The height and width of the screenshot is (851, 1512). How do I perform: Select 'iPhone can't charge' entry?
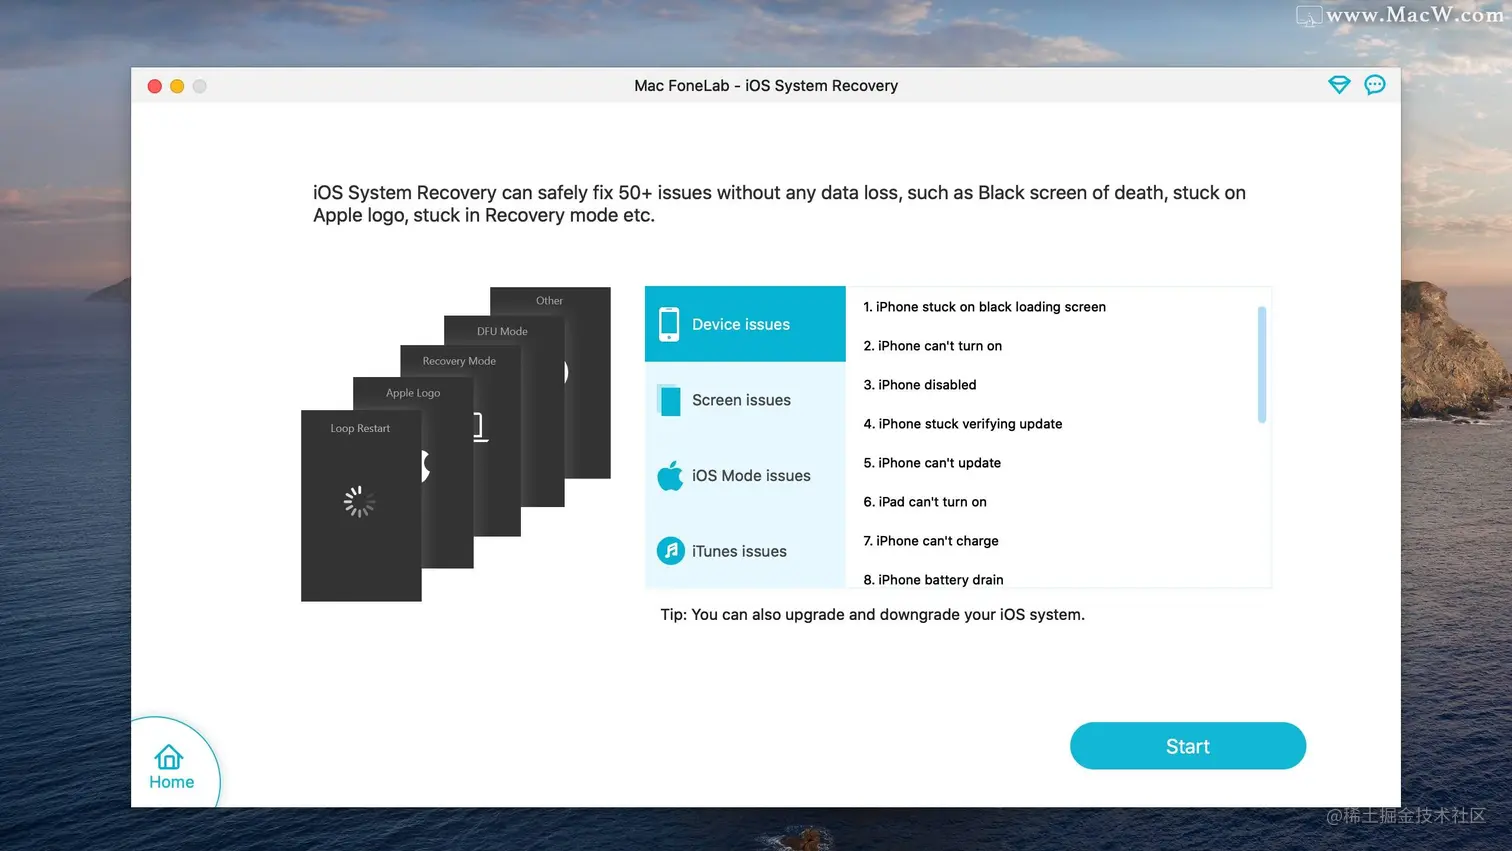[931, 541]
